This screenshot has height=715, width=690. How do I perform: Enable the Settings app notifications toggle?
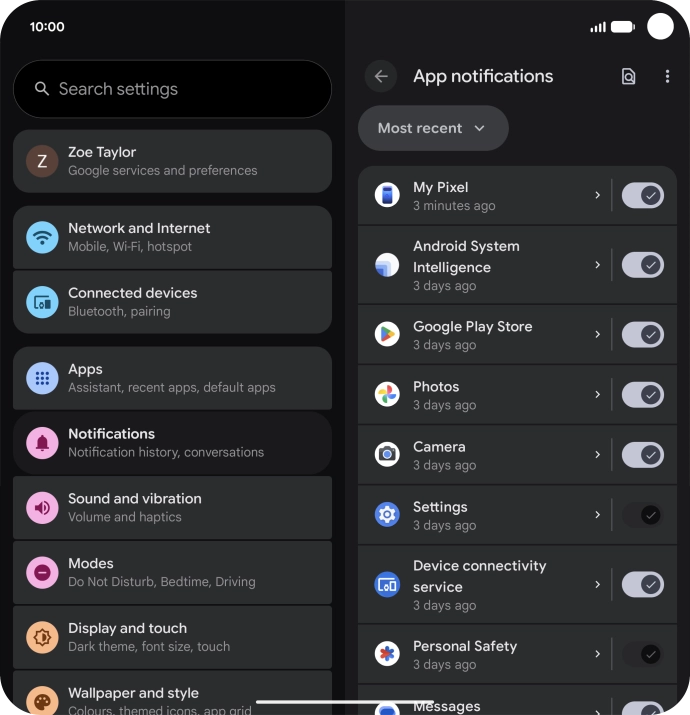coord(643,515)
